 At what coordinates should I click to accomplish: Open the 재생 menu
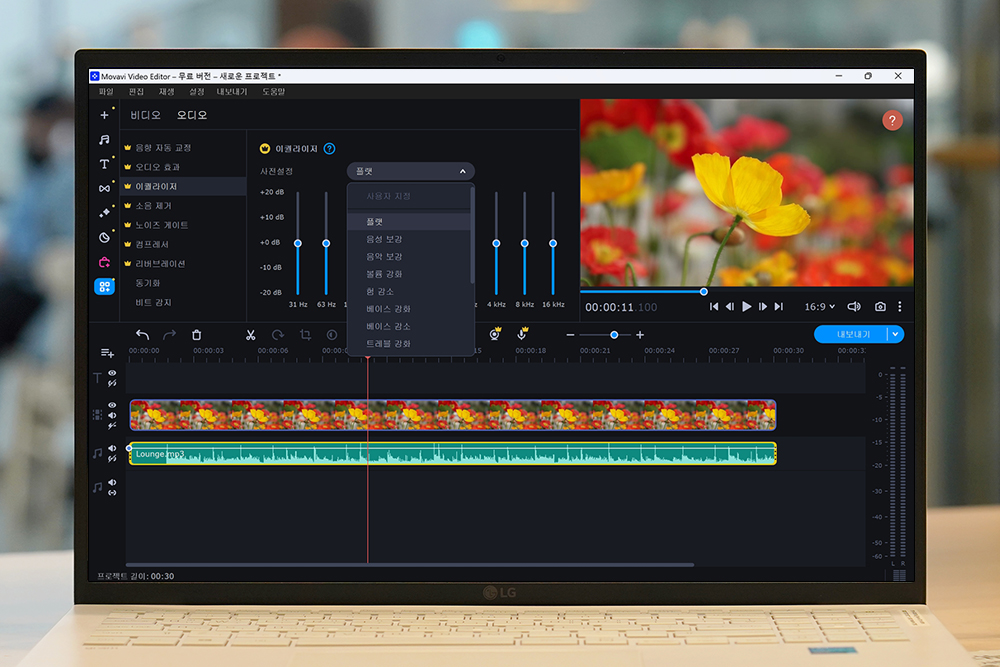pyautogui.click(x=166, y=92)
